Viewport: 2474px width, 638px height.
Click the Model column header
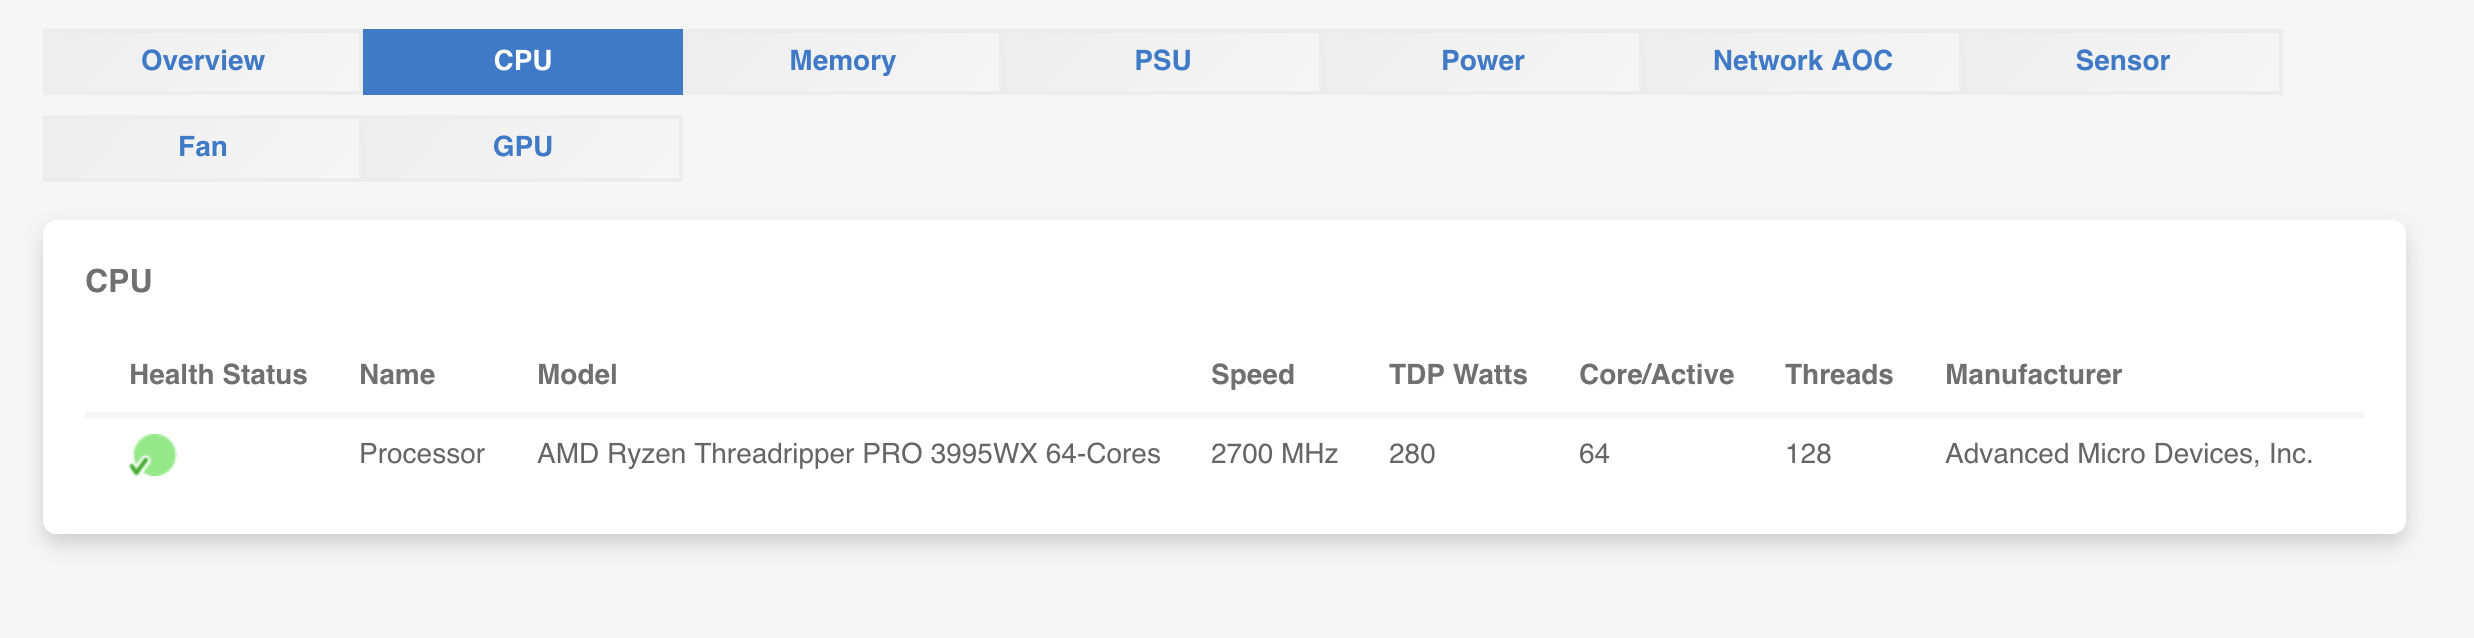577,375
